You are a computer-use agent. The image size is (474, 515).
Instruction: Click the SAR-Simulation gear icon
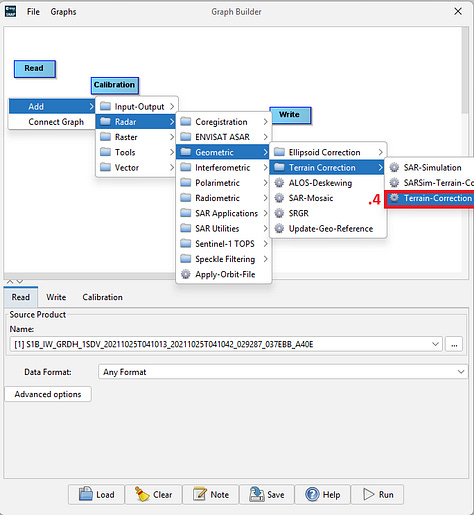coord(394,167)
